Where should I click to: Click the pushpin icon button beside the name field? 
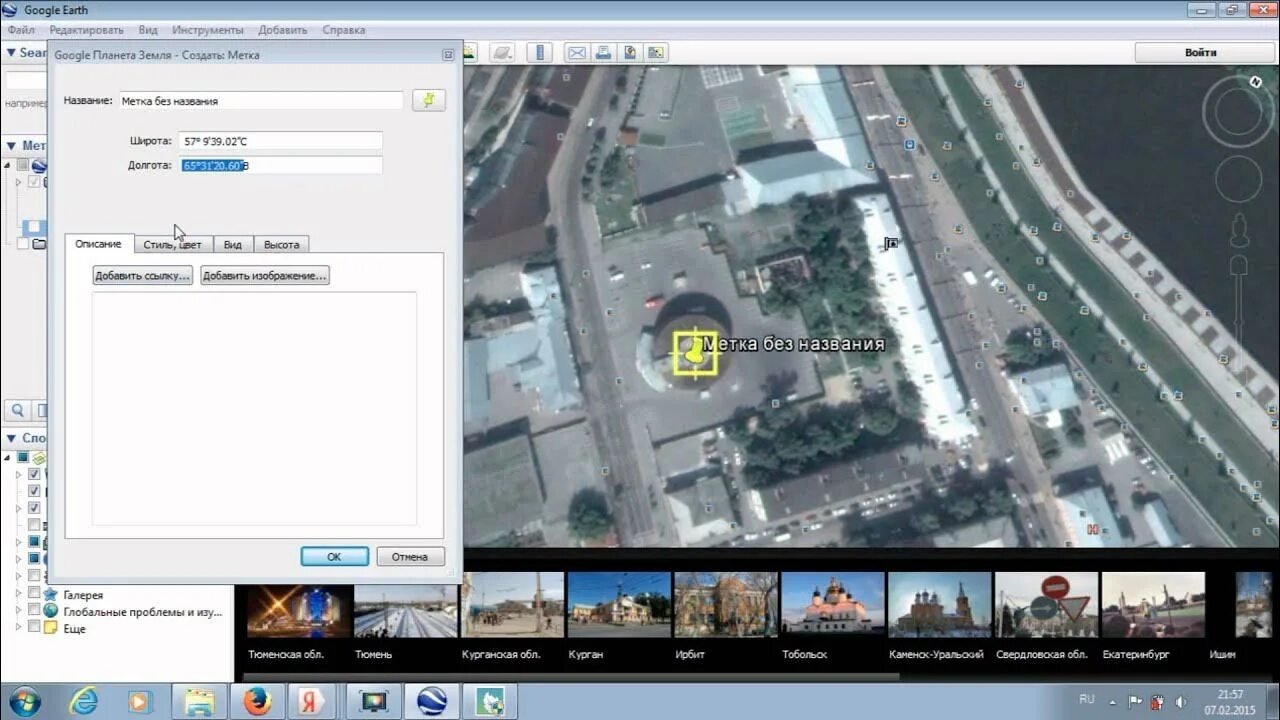click(428, 100)
